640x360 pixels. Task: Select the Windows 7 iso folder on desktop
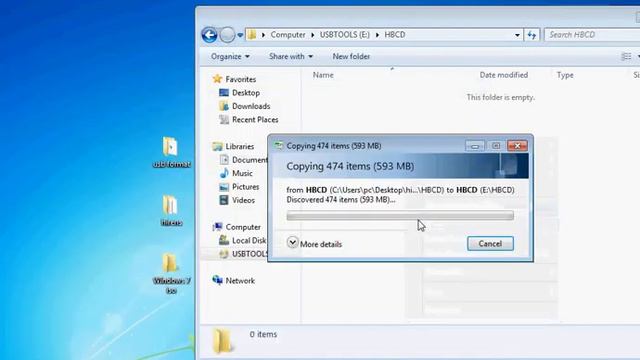coord(171,273)
